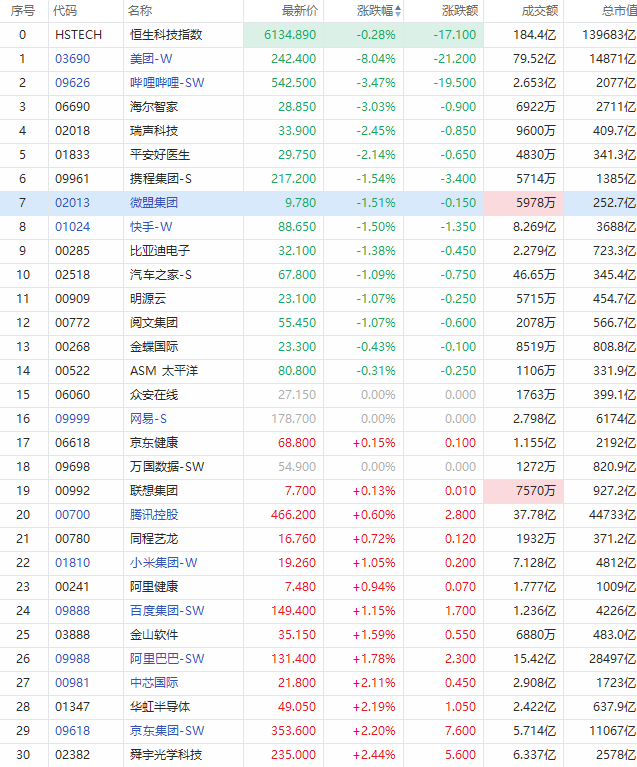Select the 海尔智家 row name
The image size is (637, 767).
coord(154,107)
